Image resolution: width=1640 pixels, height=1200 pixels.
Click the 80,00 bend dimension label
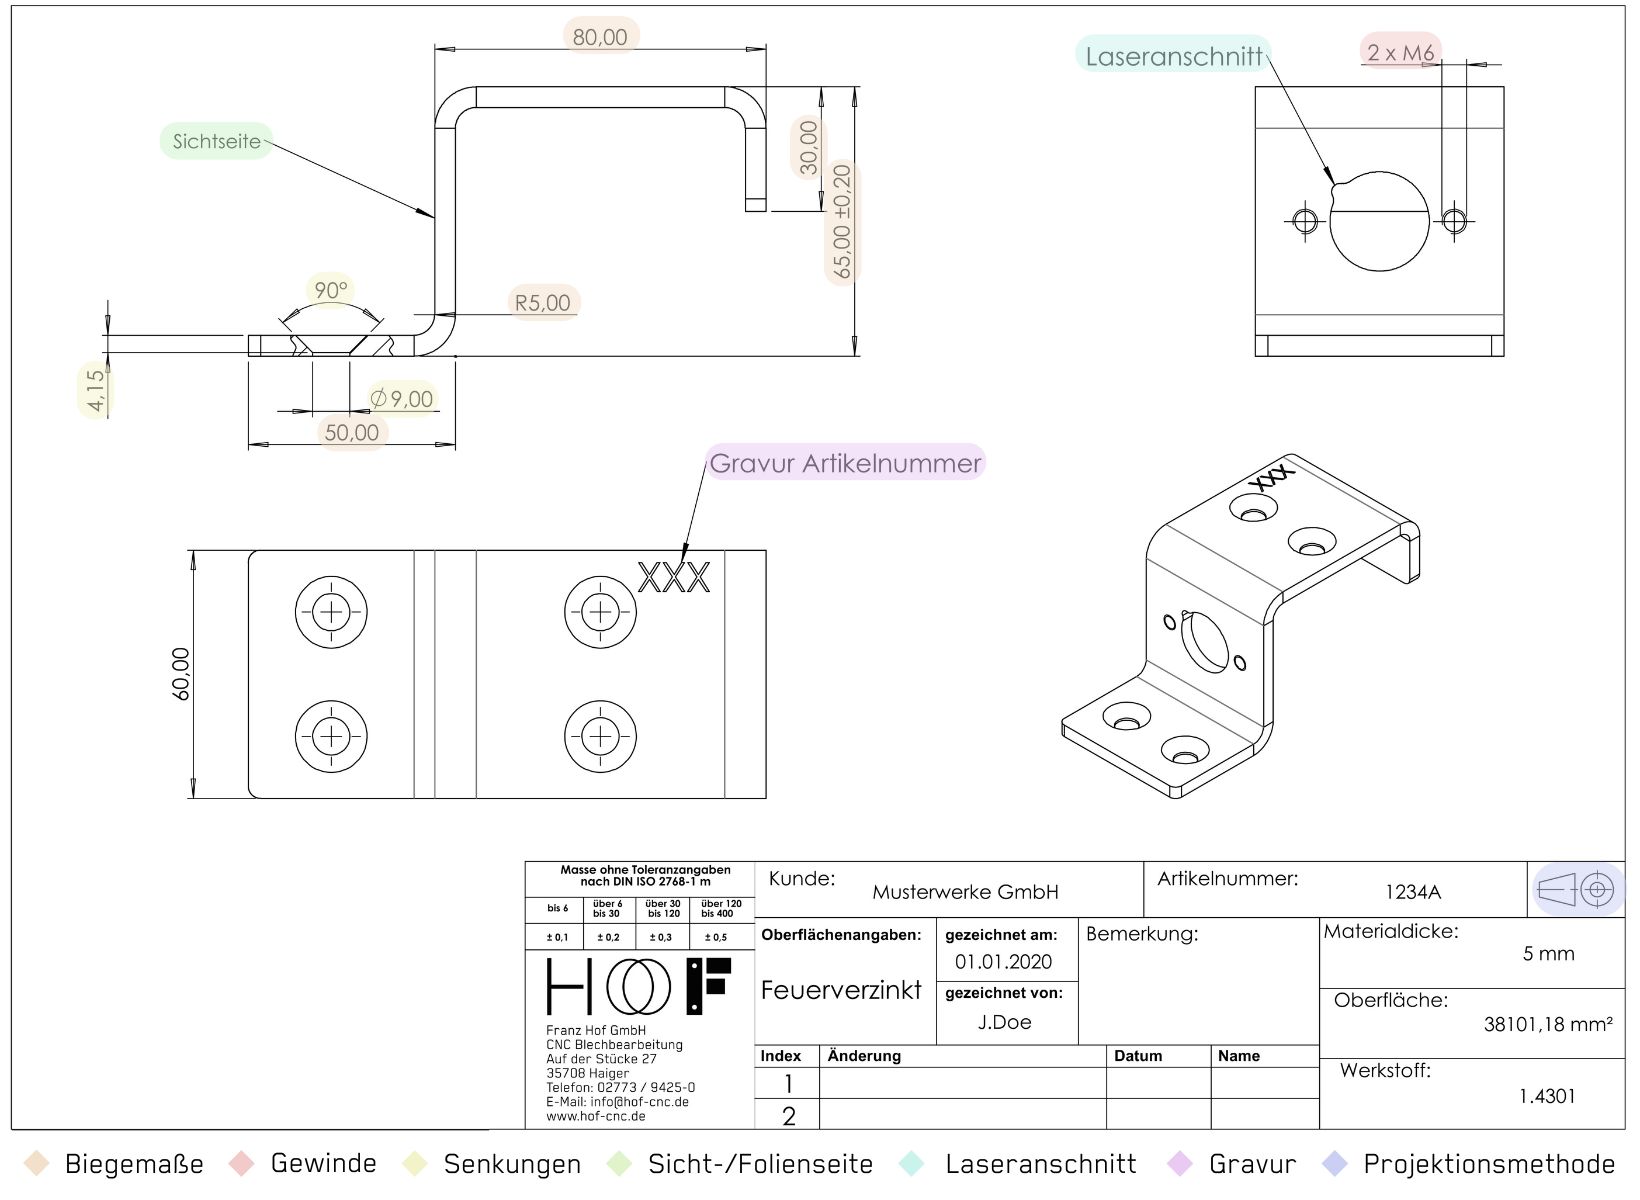coord(600,37)
